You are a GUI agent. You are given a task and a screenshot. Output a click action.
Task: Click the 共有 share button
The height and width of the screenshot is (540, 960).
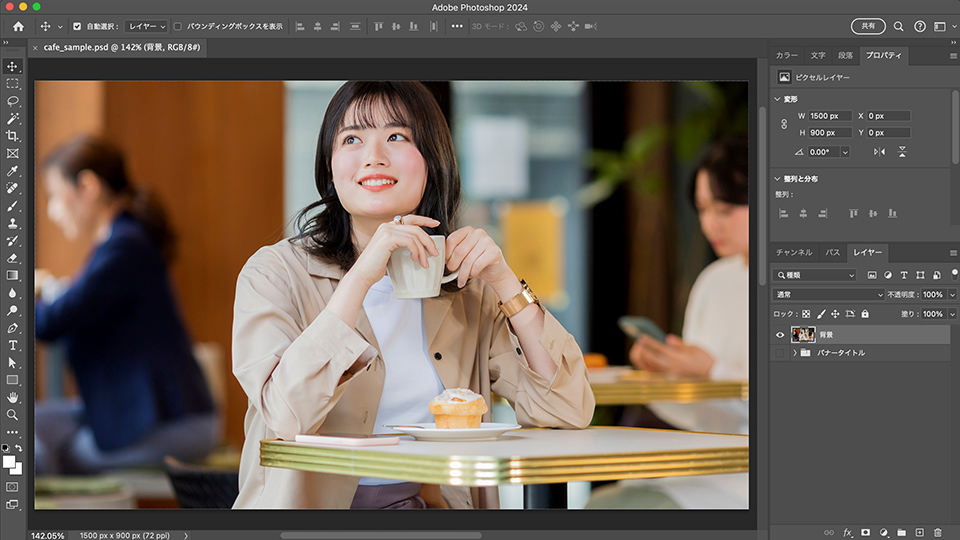coord(868,26)
